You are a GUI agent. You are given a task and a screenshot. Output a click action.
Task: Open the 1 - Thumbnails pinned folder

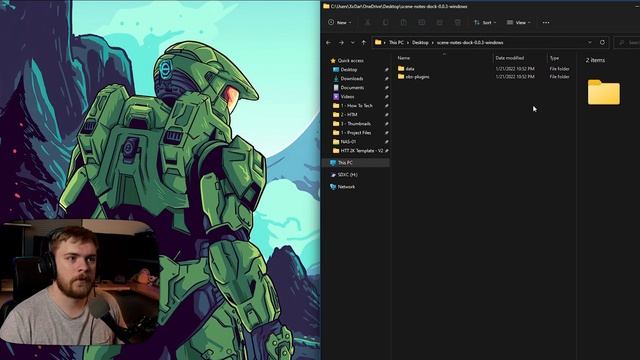point(352,124)
